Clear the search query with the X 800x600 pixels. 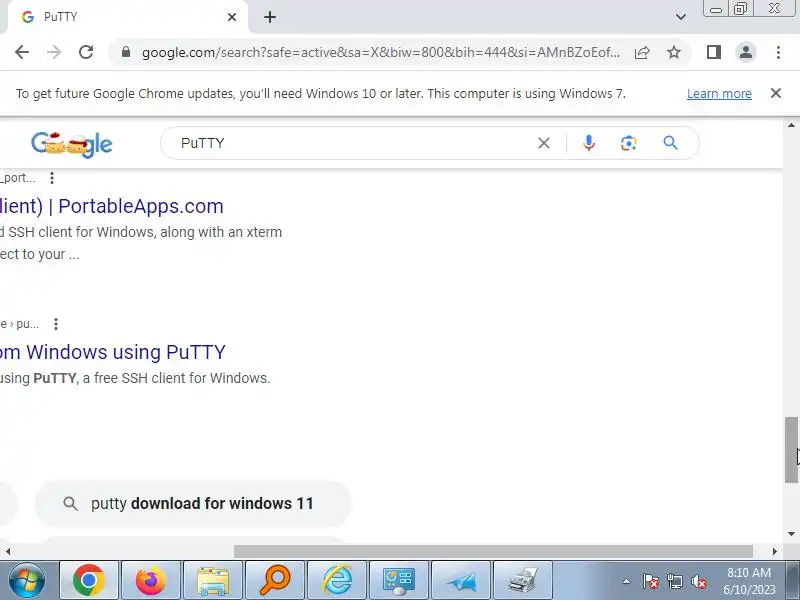(544, 143)
